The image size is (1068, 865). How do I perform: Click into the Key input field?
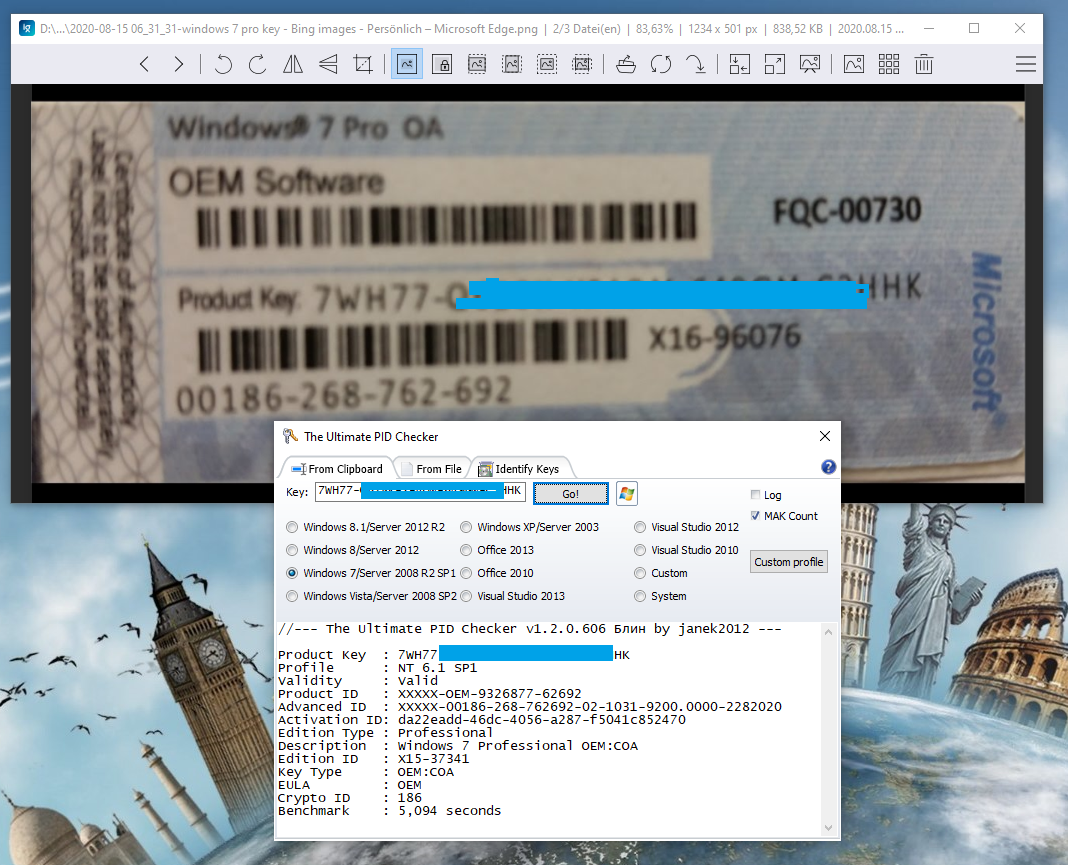coord(420,492)
